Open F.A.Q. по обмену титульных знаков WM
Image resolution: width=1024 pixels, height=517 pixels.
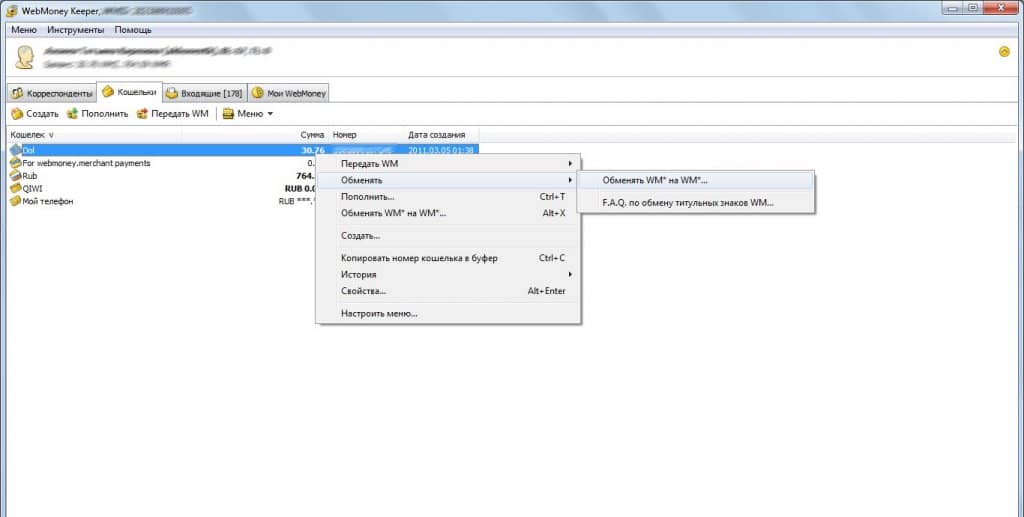click(x=696, y=202)
